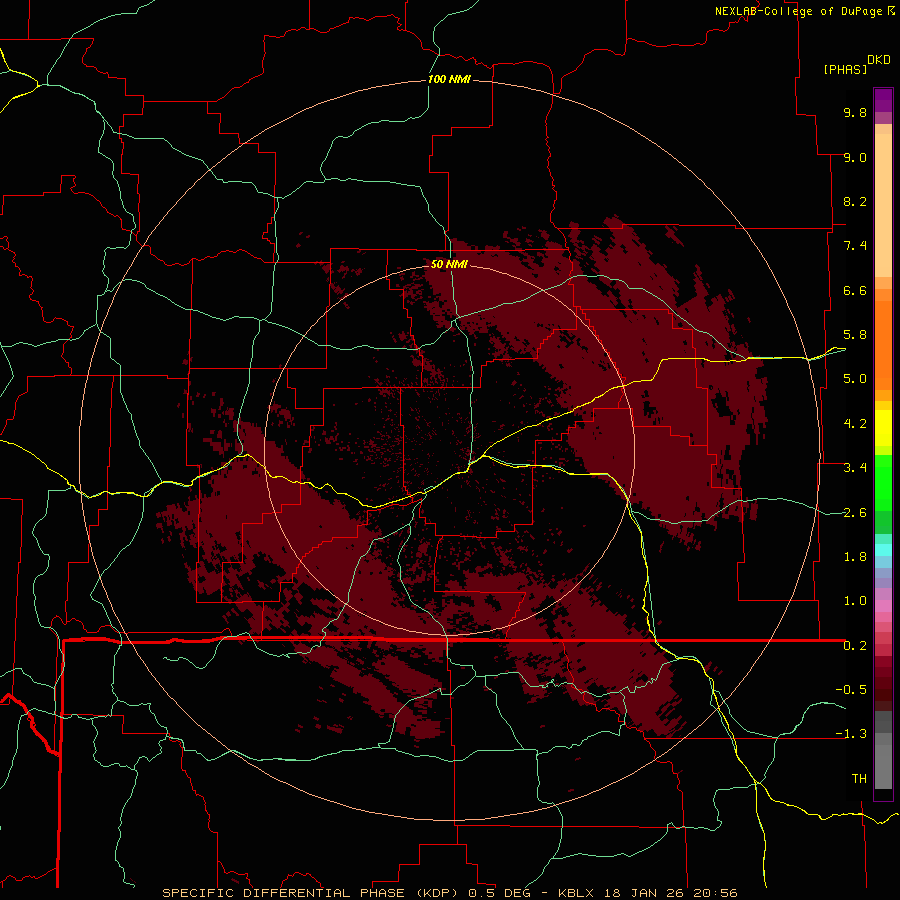Click the NEXLAB-College of DuPage credit text

798,11
